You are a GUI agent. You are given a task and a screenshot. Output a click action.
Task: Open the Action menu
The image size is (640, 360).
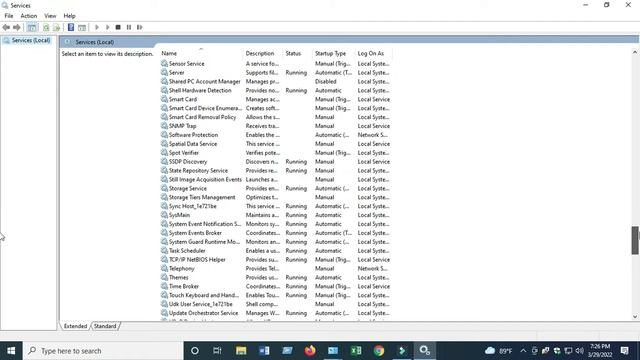coord(29,16)
